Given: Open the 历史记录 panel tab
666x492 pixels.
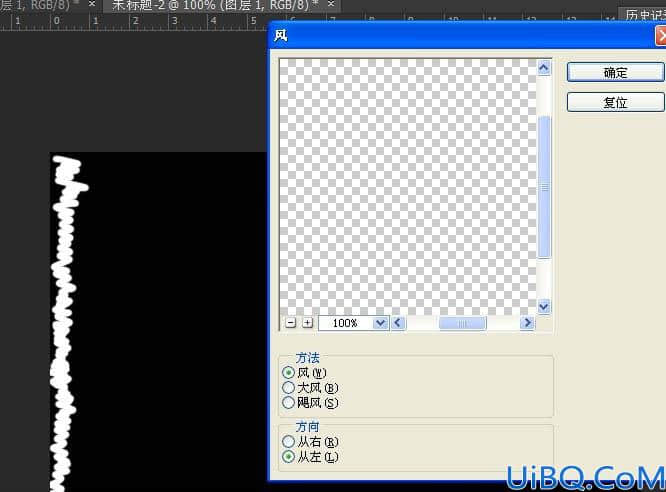Looking at the screenshot, I should 645,15.
